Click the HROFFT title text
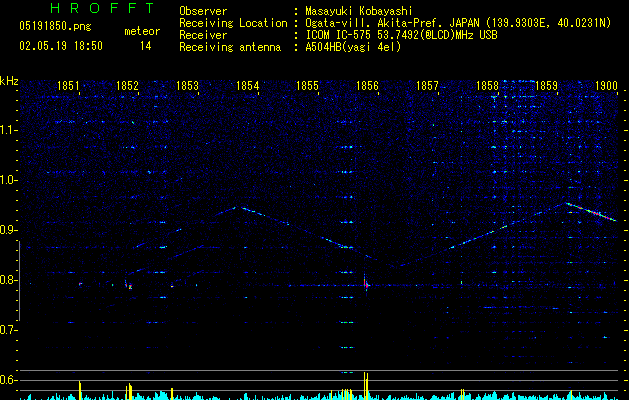The width and height of the screenshot is (629, 400). (x=102, y=8)
